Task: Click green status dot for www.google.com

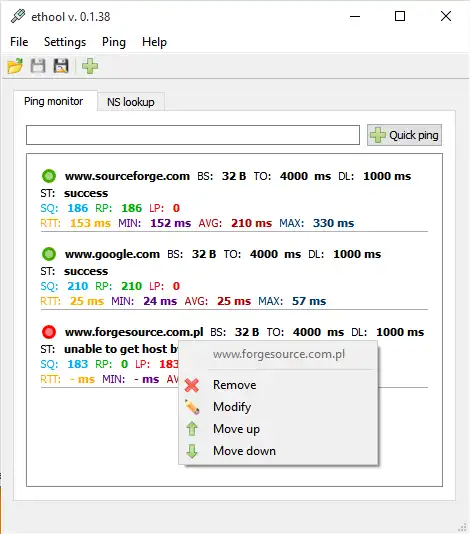Action: [49, 254]
